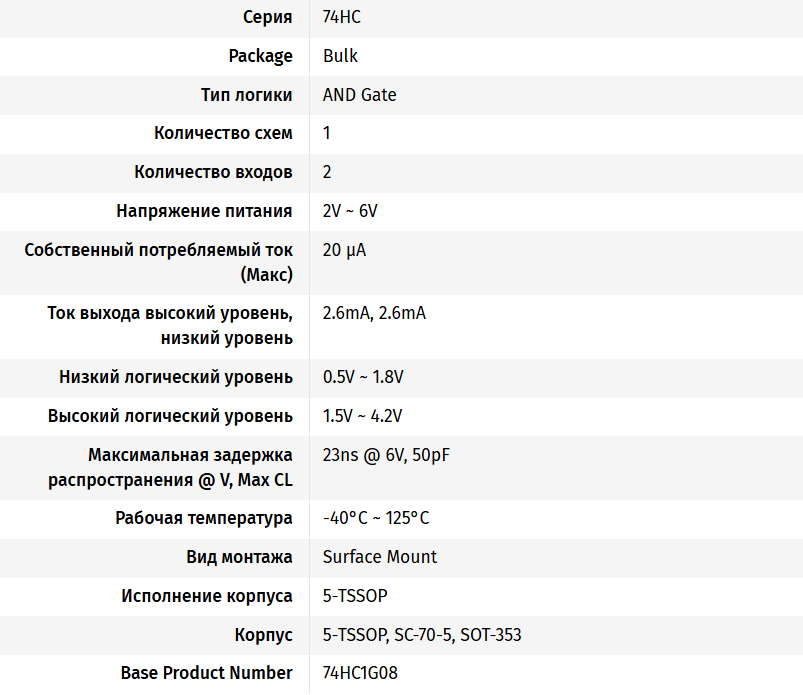Click the Серия row label
Screen dimensions: 803x695
(267, 17)
